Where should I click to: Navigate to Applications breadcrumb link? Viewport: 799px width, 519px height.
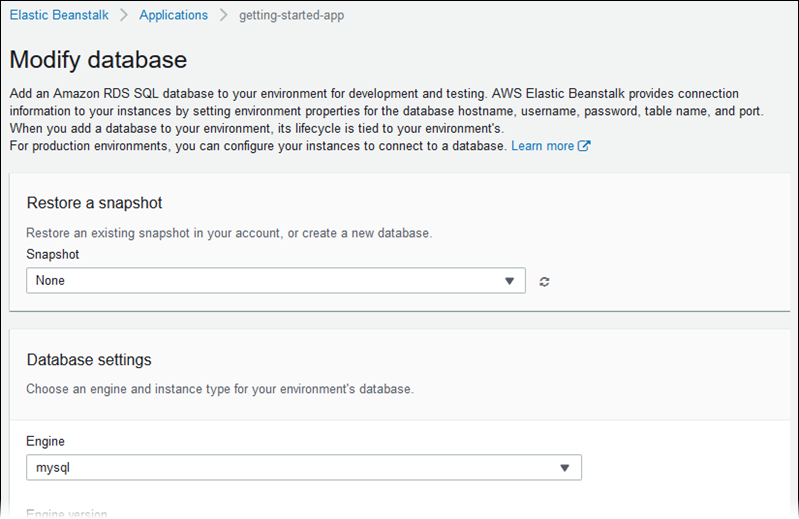[174, 15]
